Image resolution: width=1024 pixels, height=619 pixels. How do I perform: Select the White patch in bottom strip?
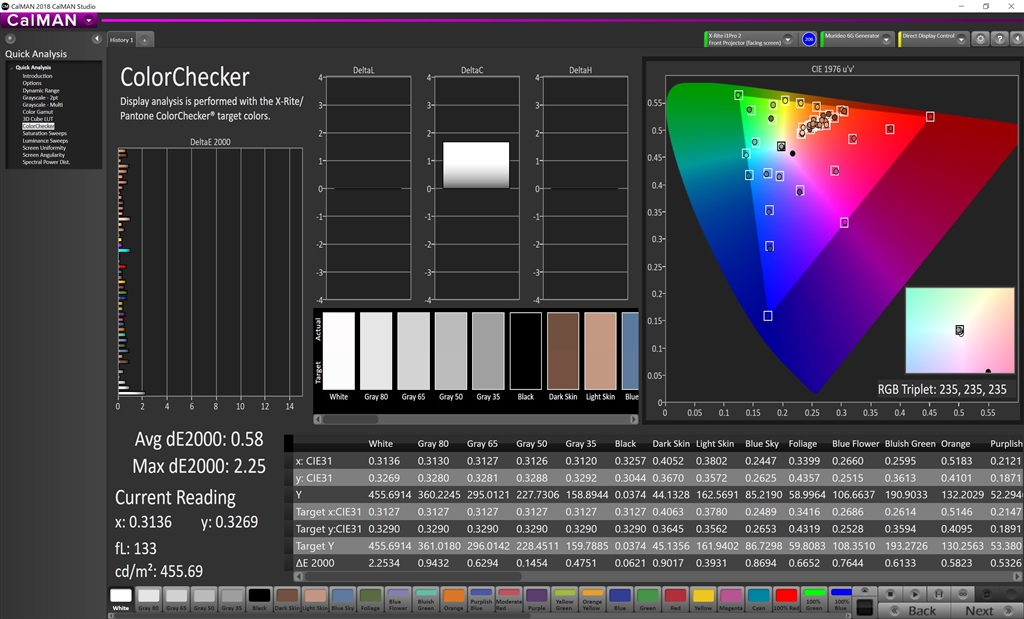[x=121, y=599]
